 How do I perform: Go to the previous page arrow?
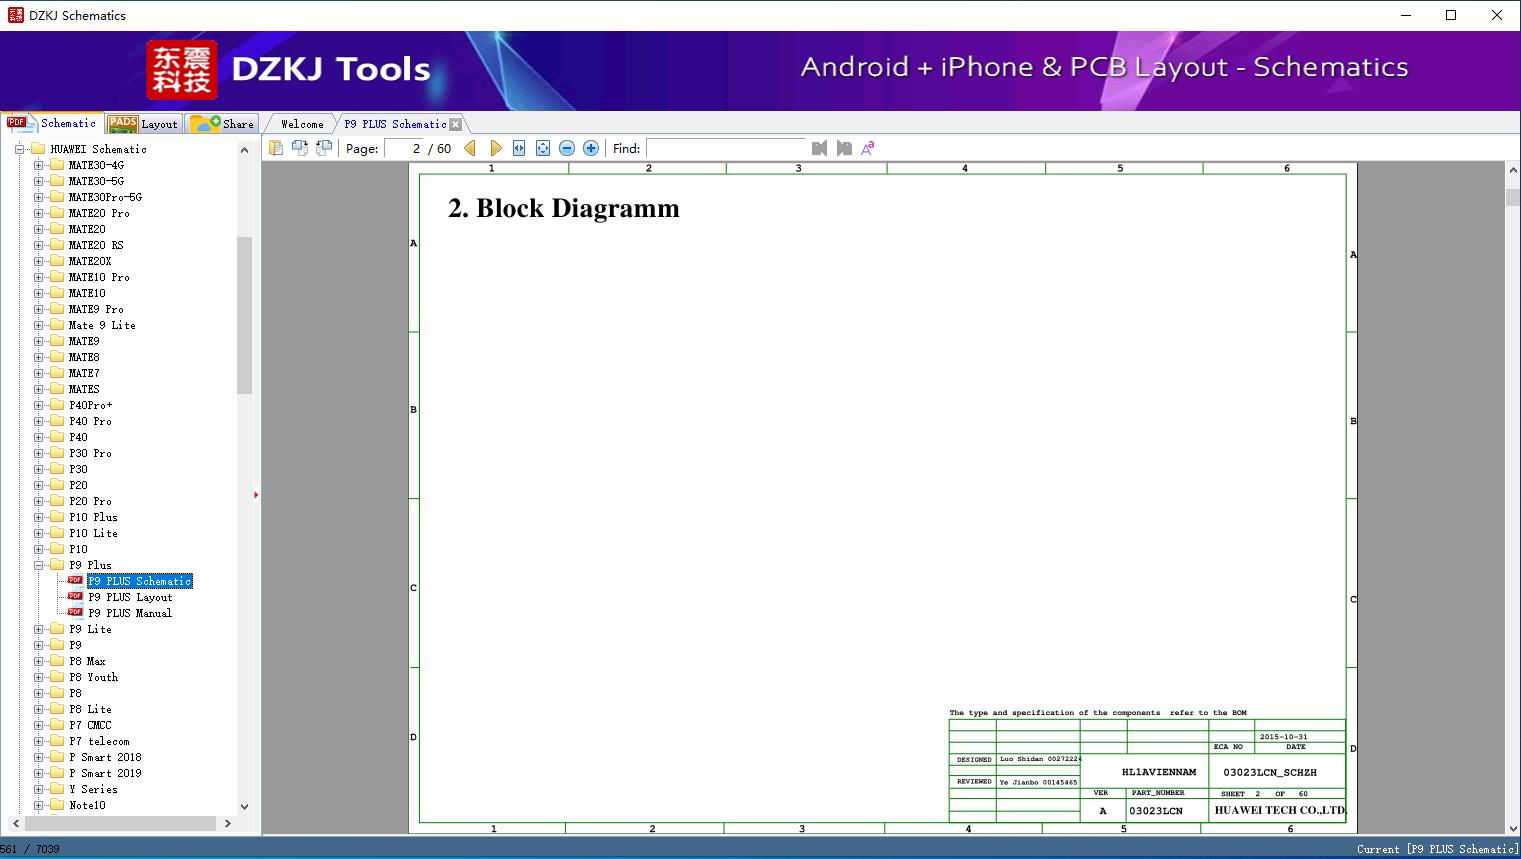pos(471,148)
